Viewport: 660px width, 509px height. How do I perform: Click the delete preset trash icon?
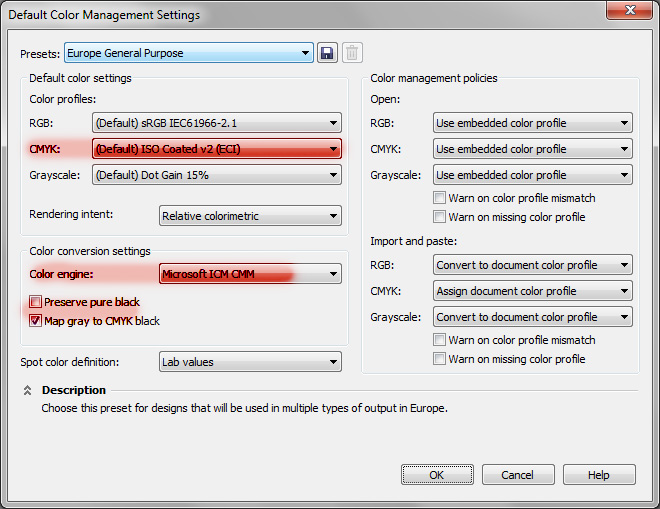[x=352, y=53]
